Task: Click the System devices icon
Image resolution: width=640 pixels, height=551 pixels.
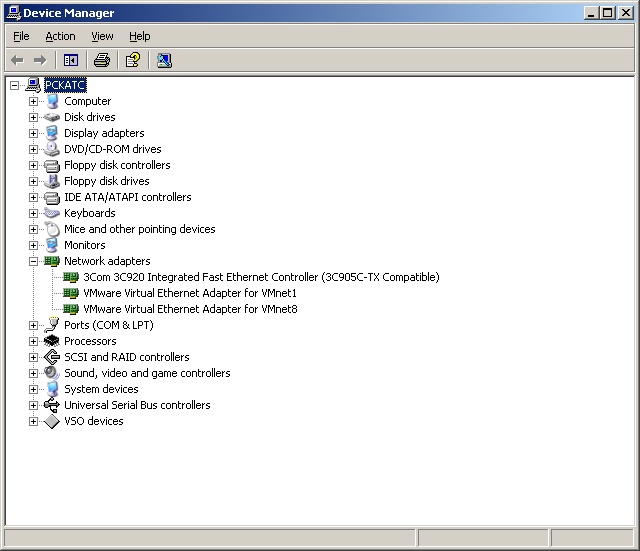Action: tap(52, 389)
